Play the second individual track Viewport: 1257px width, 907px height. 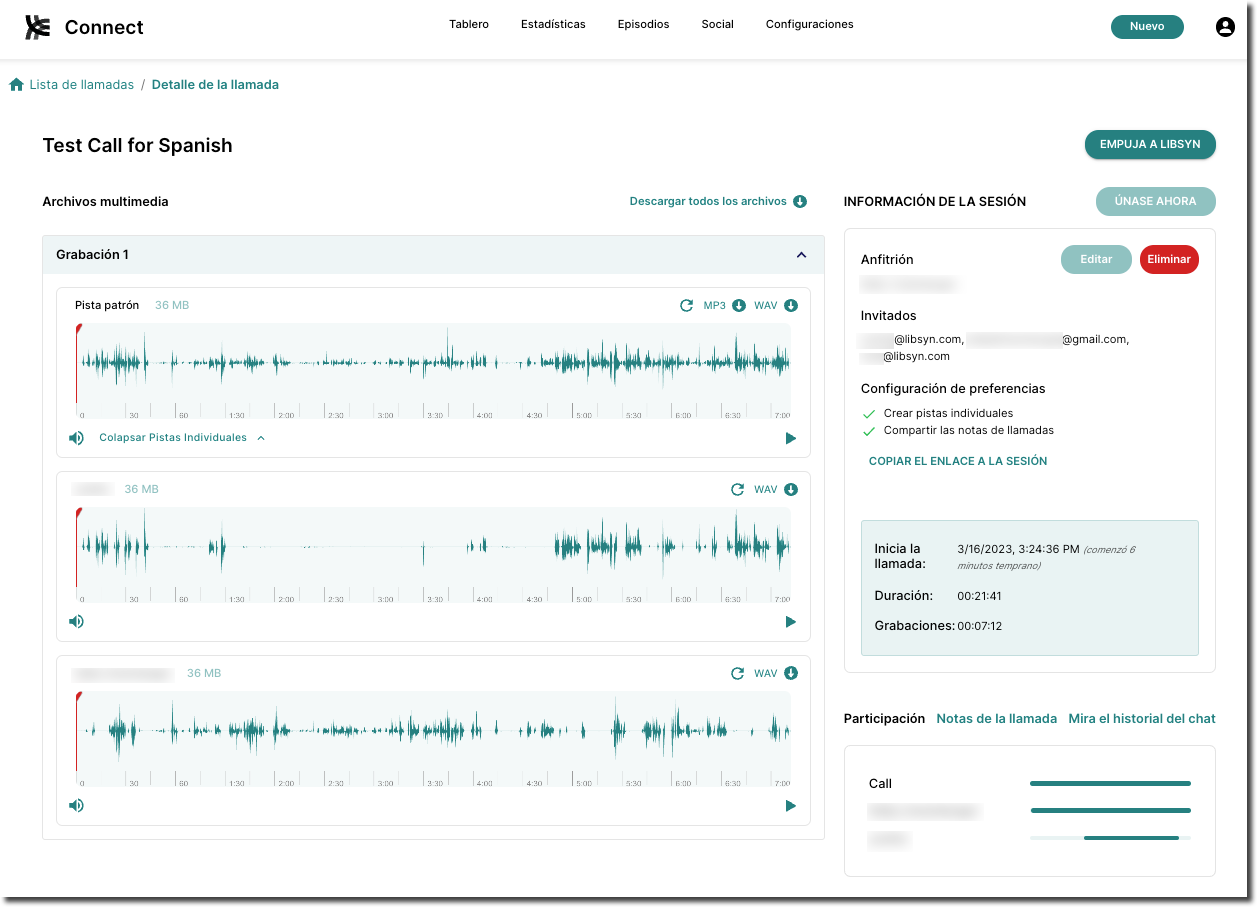pos(791,621)
